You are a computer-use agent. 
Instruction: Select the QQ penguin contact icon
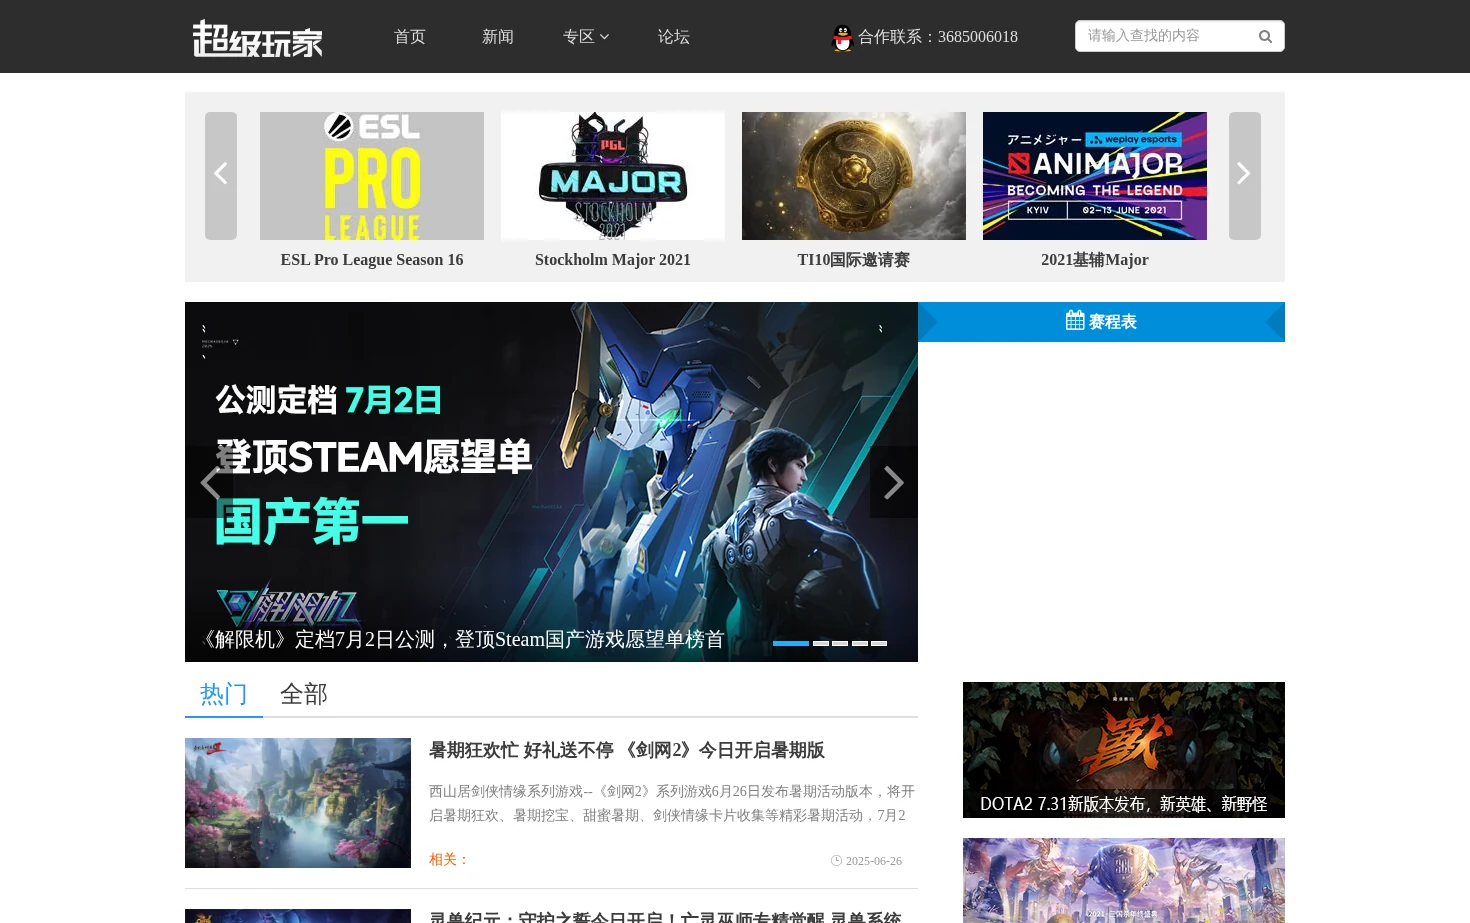tap(843, 38)
